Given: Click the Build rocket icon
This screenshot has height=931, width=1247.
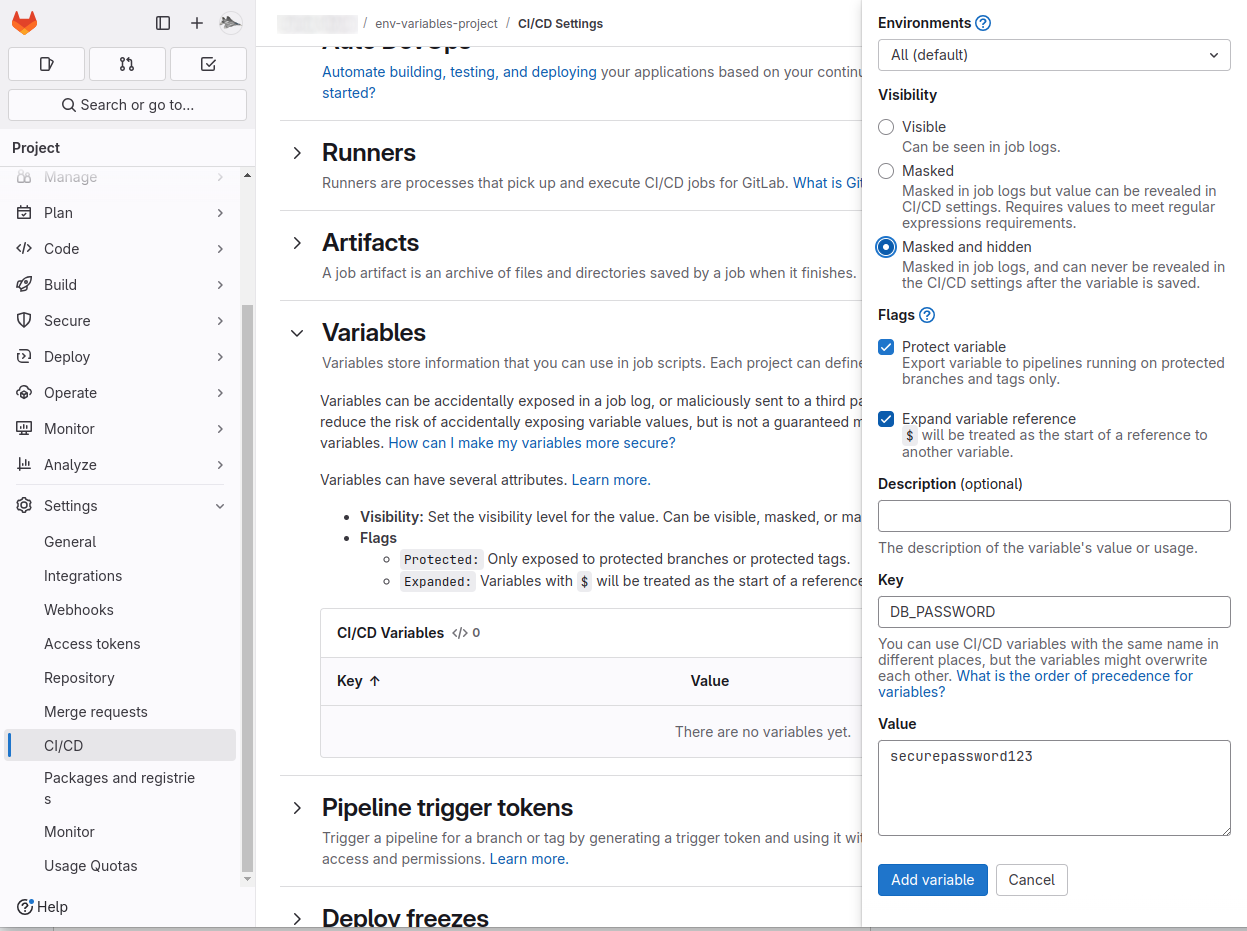Looking at the screenshot, I should click(x=24, y=285).
